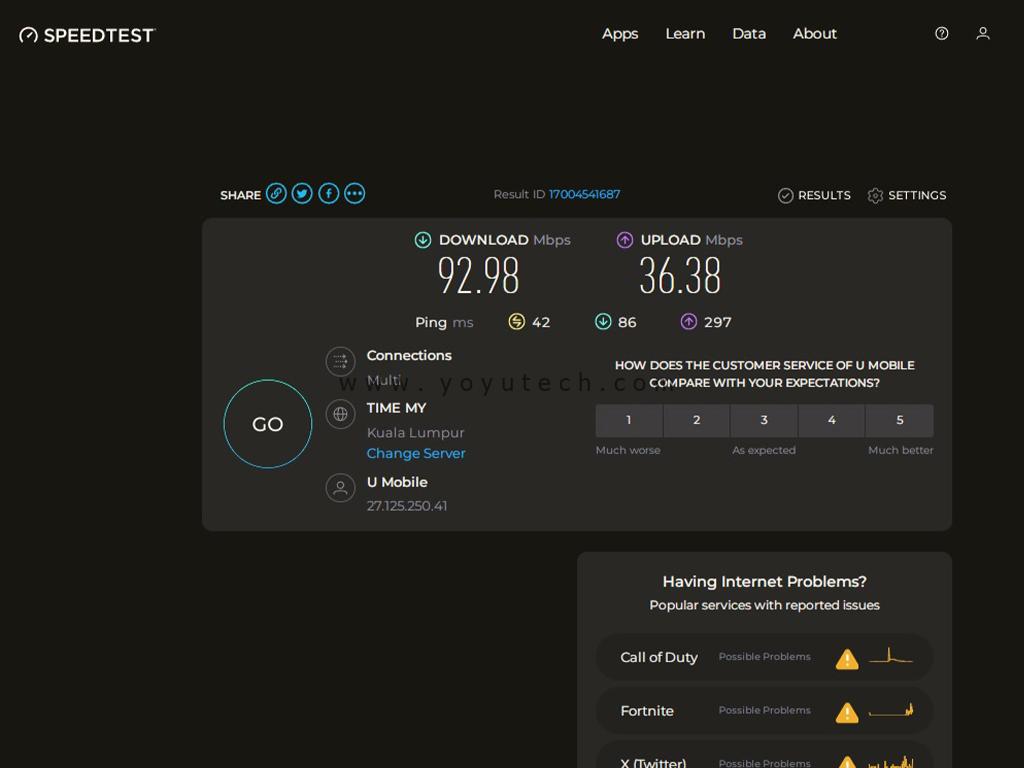Click the download arrow icon
1024x768 pixels.
click(423, 240)
